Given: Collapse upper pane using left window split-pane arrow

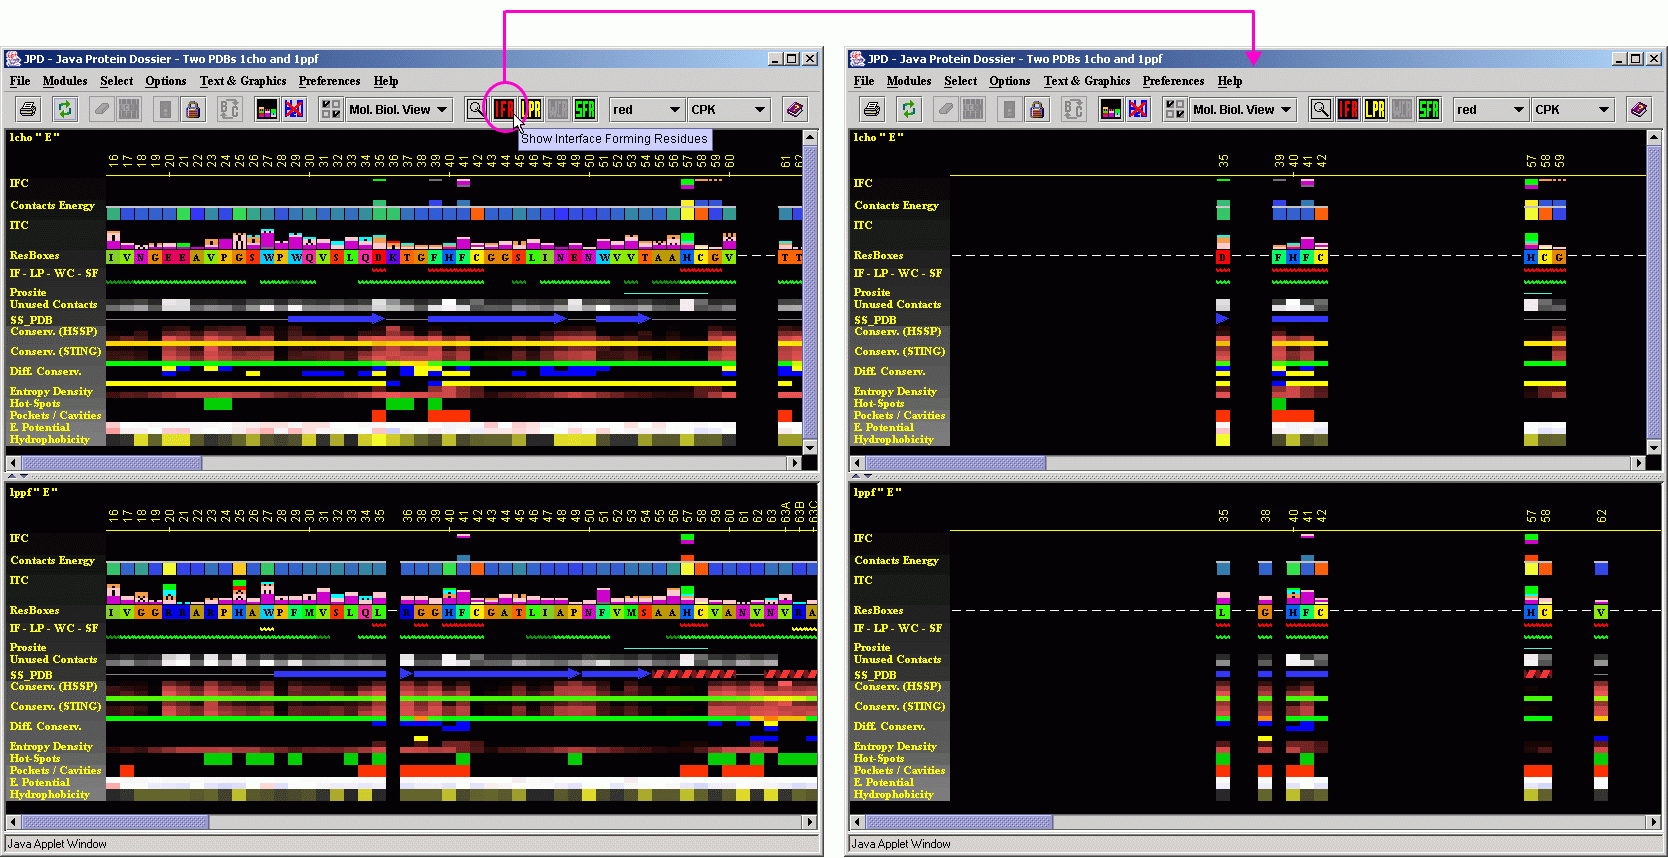Looking at the screenshot, I should (12, 476).
